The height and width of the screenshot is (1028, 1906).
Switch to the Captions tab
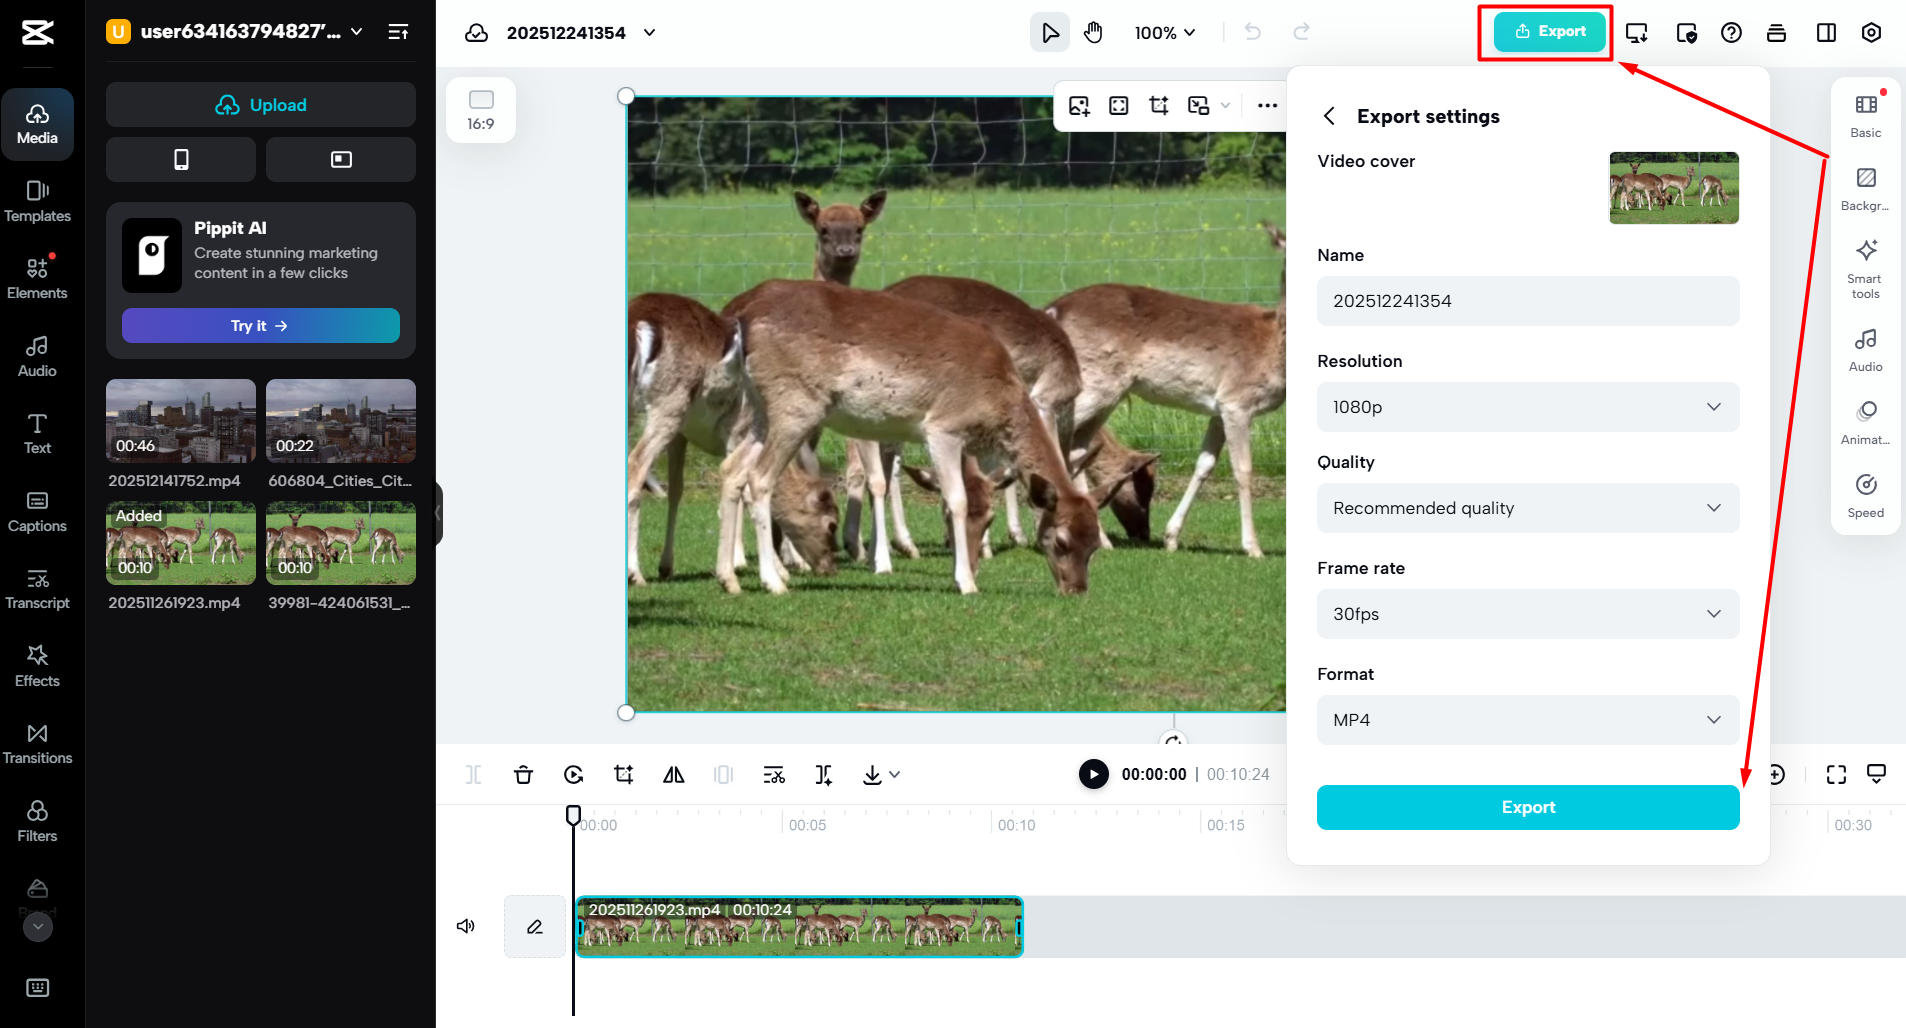point(37,511)
